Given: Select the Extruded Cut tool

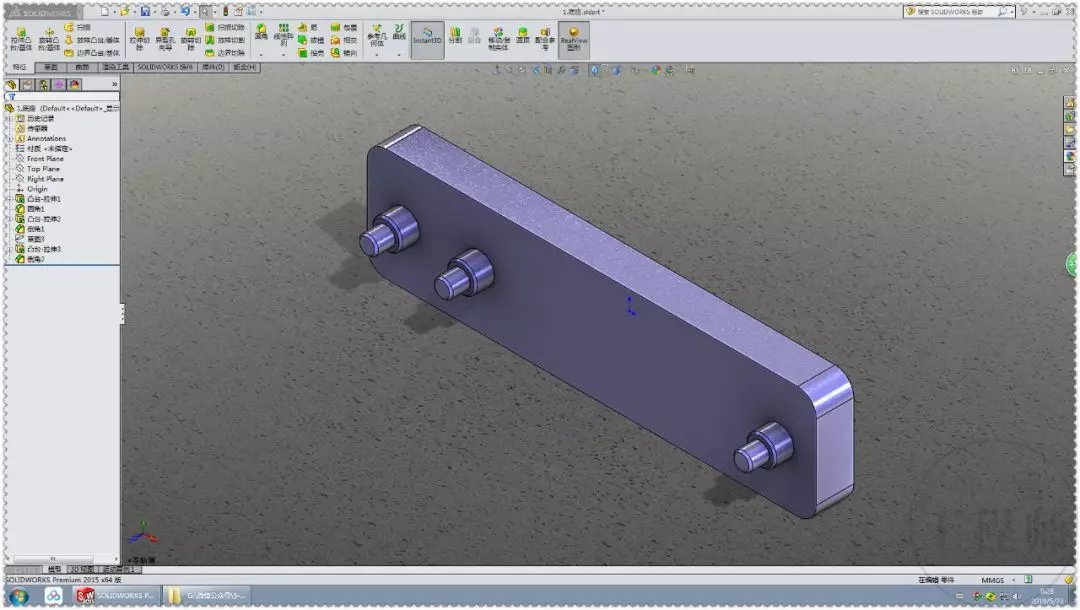Looking at the screenshot, I should tap(139, 39).
